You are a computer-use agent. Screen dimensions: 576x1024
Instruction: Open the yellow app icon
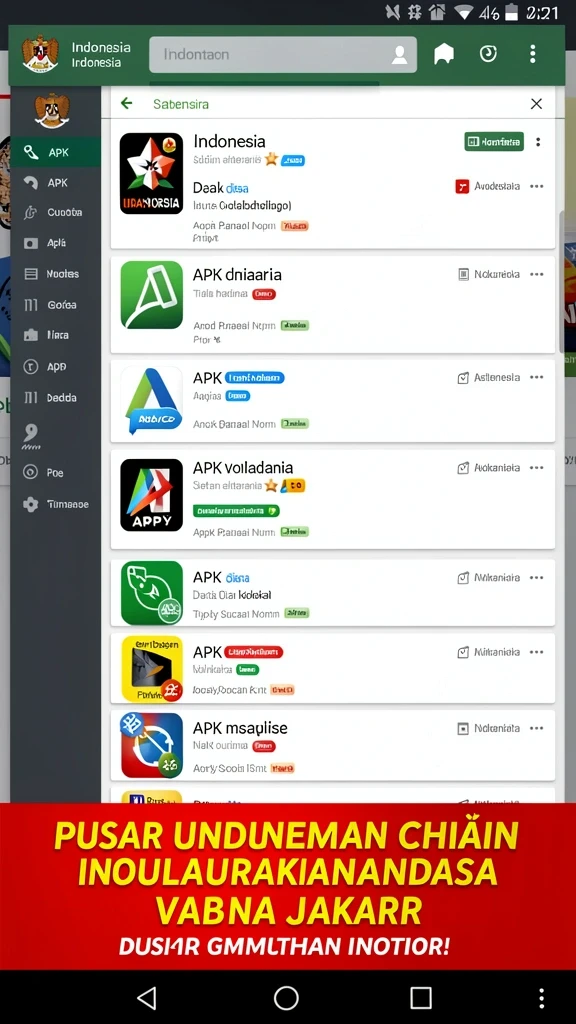coord(152,669)
